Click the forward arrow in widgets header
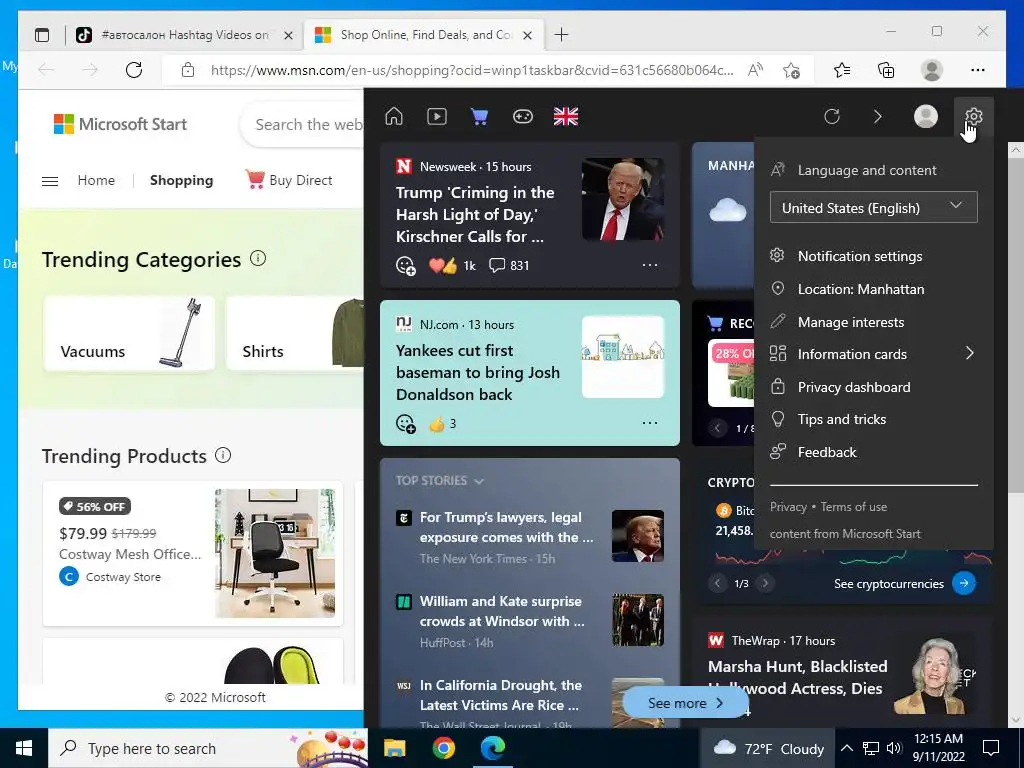Screen dimensions: 1024x768 (878, 117)
